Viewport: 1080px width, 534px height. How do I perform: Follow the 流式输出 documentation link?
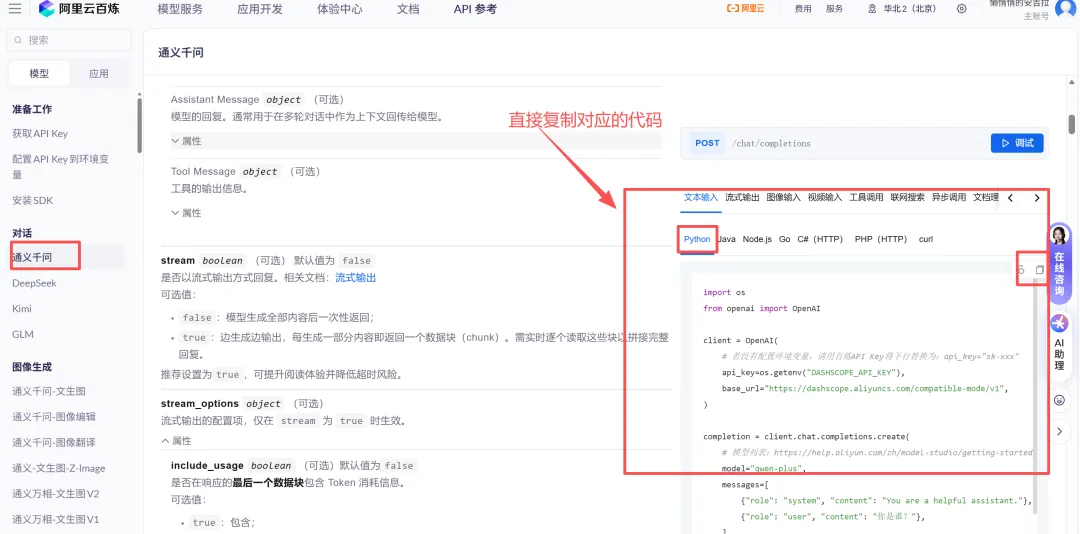pos(355,278)
